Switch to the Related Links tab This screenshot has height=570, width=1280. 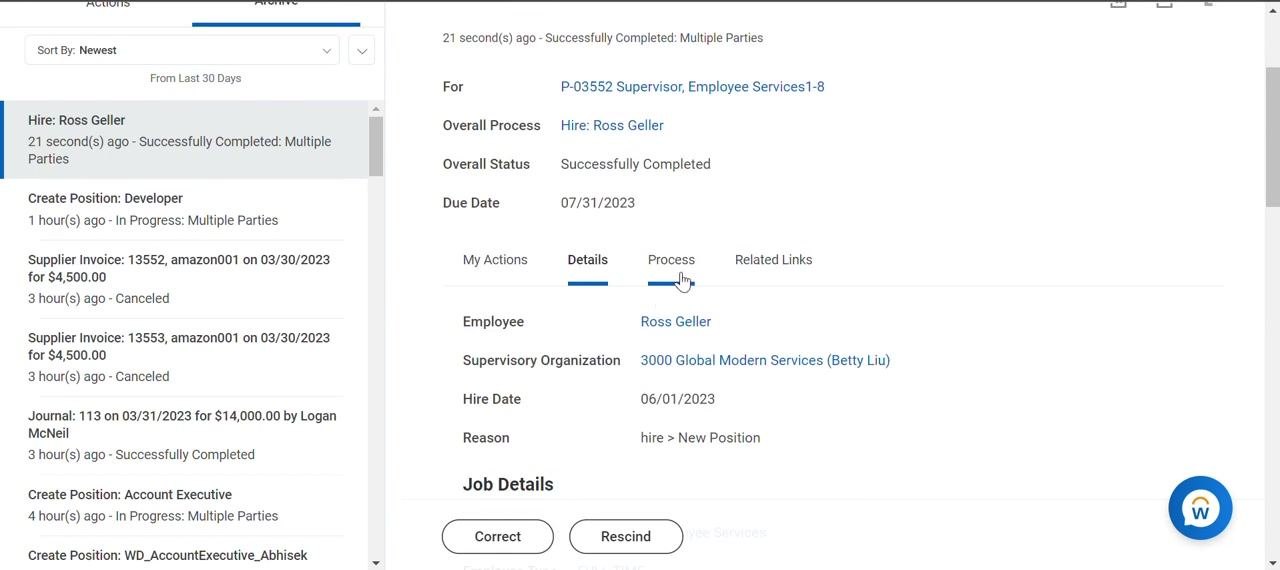pyautogui.click(x=773, y=260)
